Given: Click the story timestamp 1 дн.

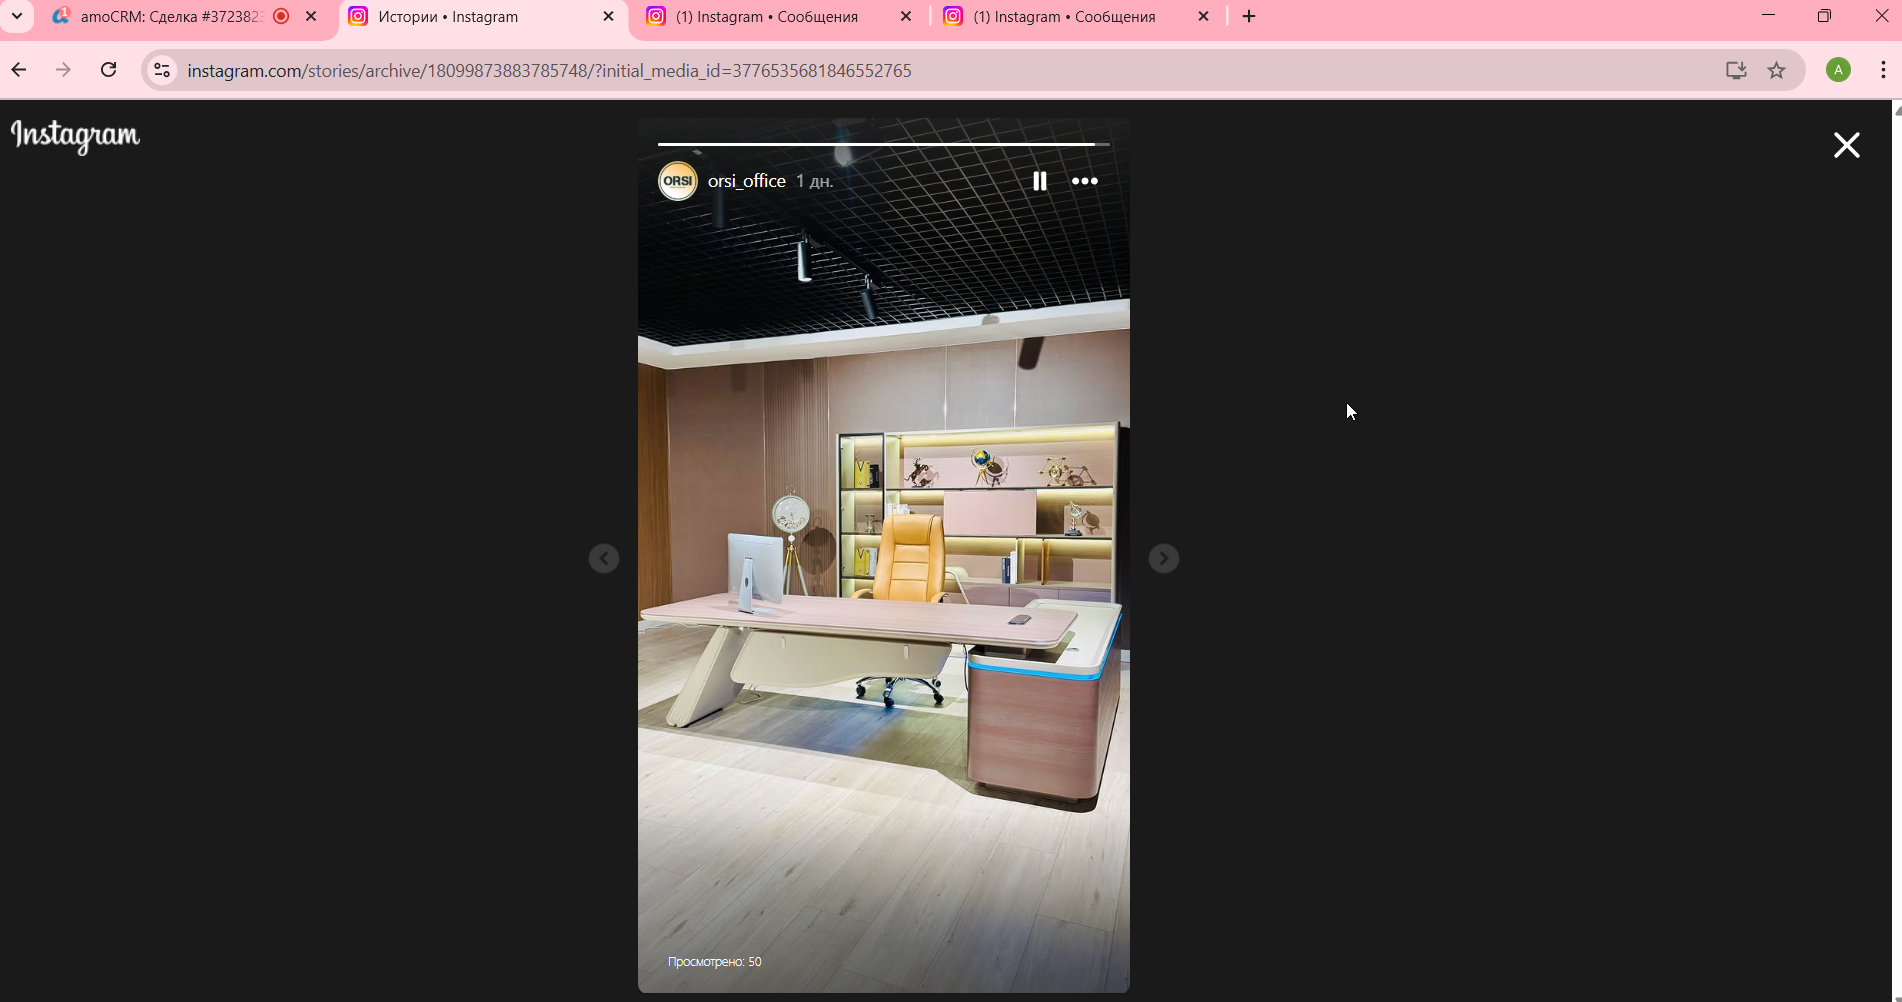Looking at the screenshot, I should (814, 182).
